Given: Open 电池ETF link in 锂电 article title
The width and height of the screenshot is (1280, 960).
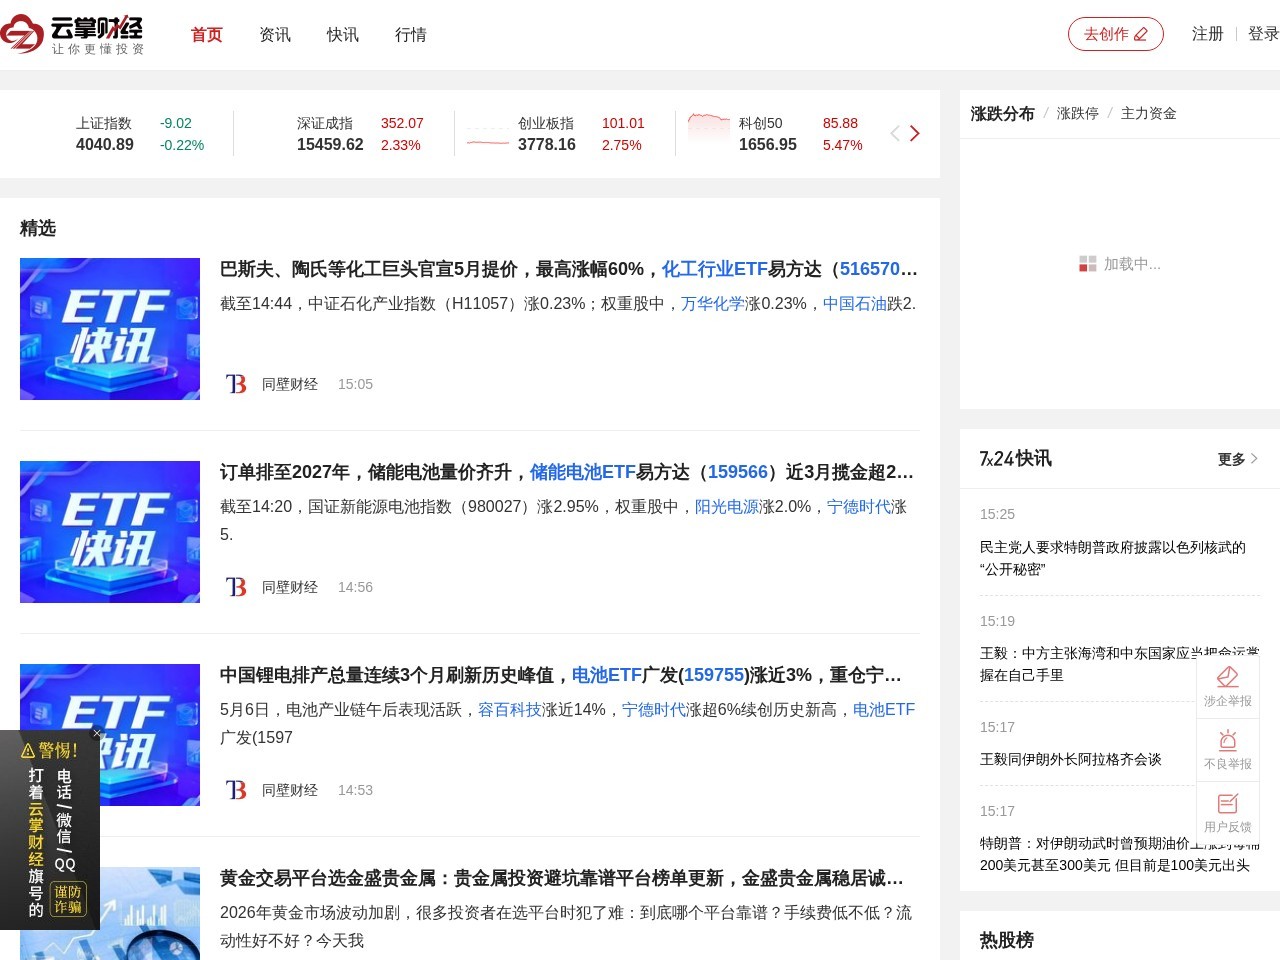Looking at the screenshot, I should tap(606, 675).
